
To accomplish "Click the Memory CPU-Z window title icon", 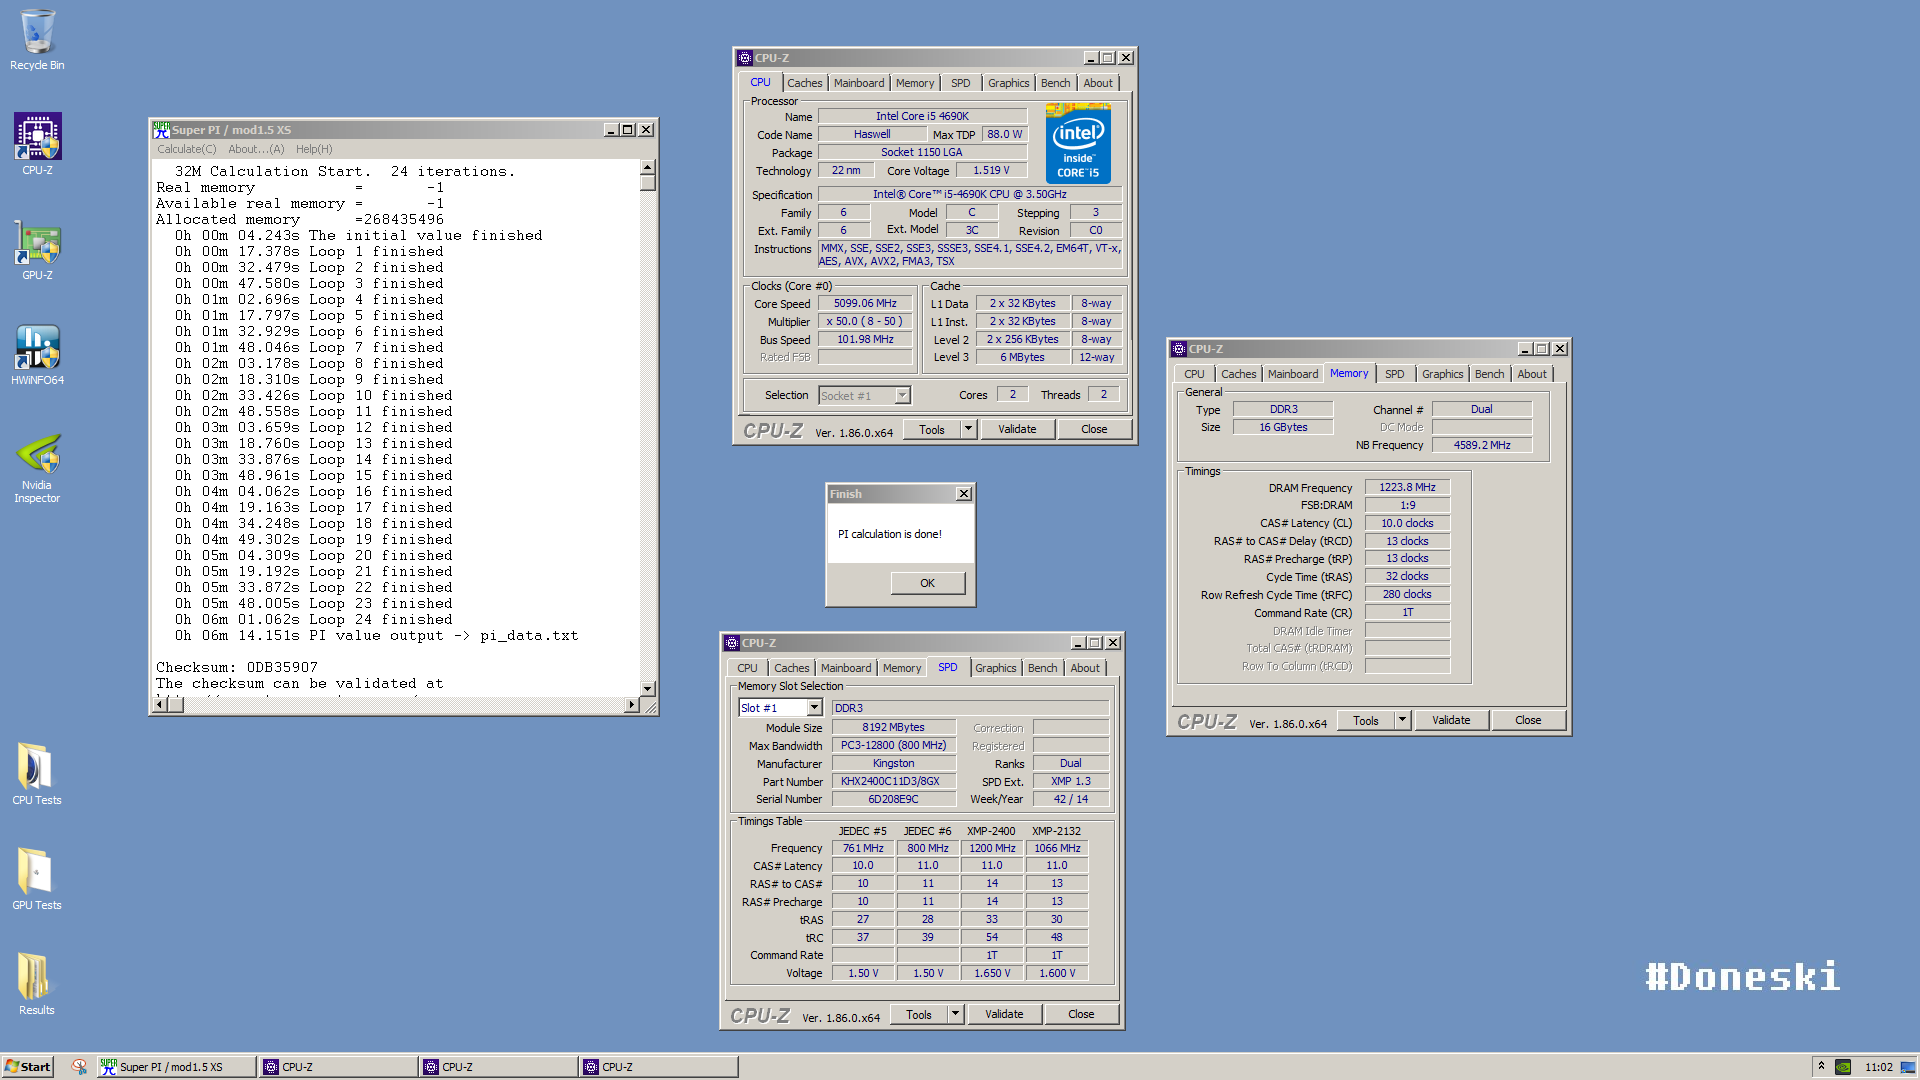I will pos(1178,349).
